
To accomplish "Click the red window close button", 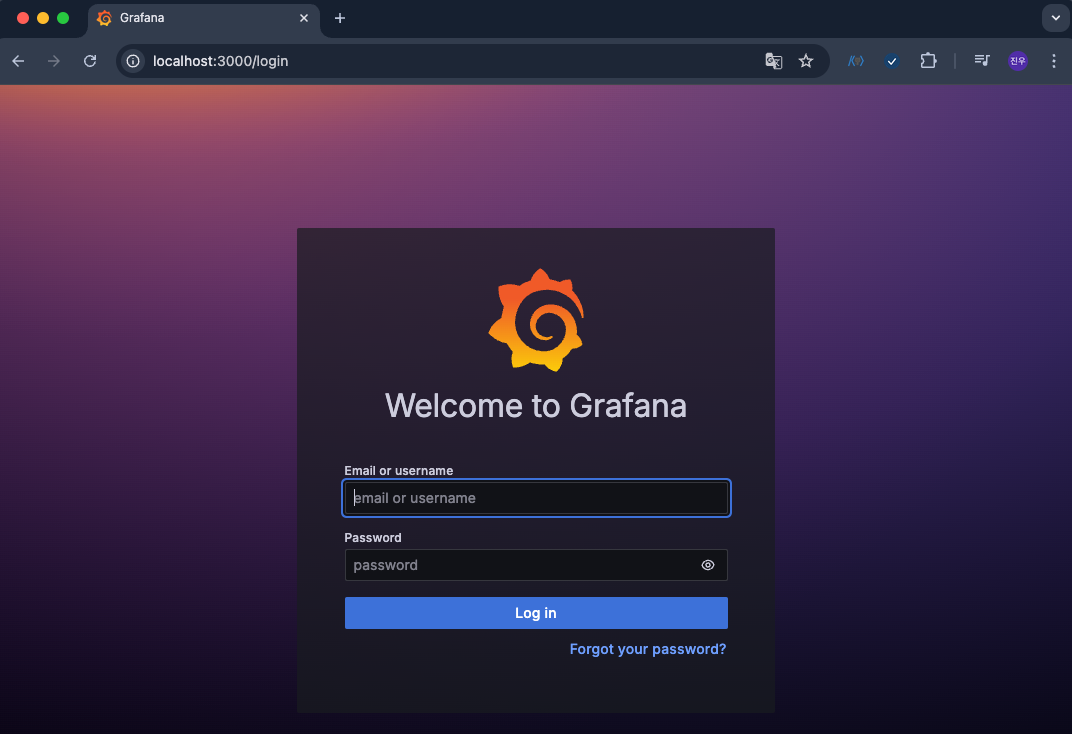I will click(x=23, y=18).
